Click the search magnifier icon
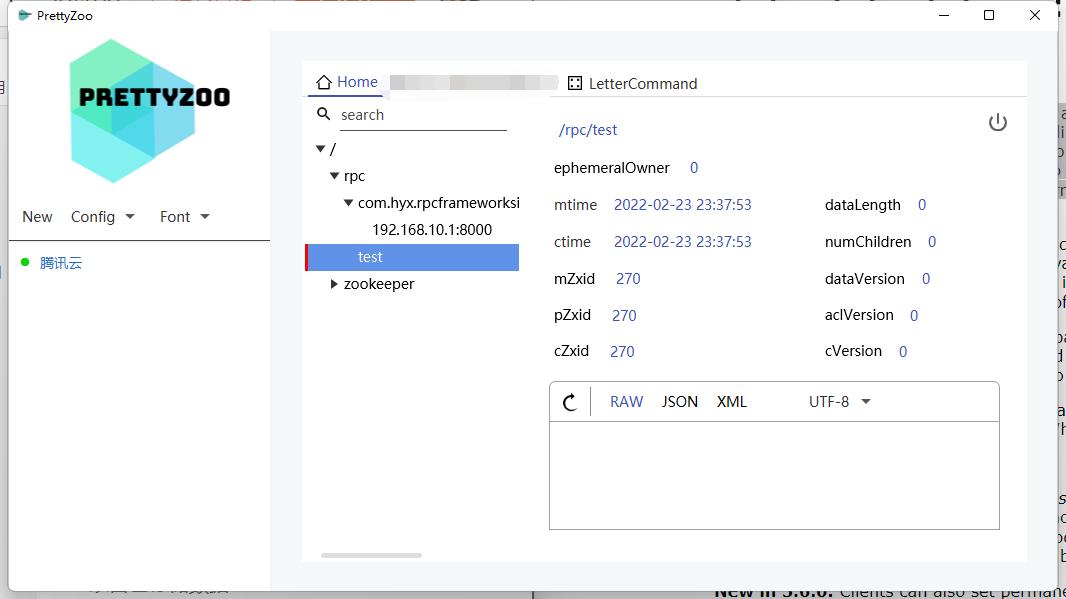Screen dimensions: 1066x599 click(324, 114)
